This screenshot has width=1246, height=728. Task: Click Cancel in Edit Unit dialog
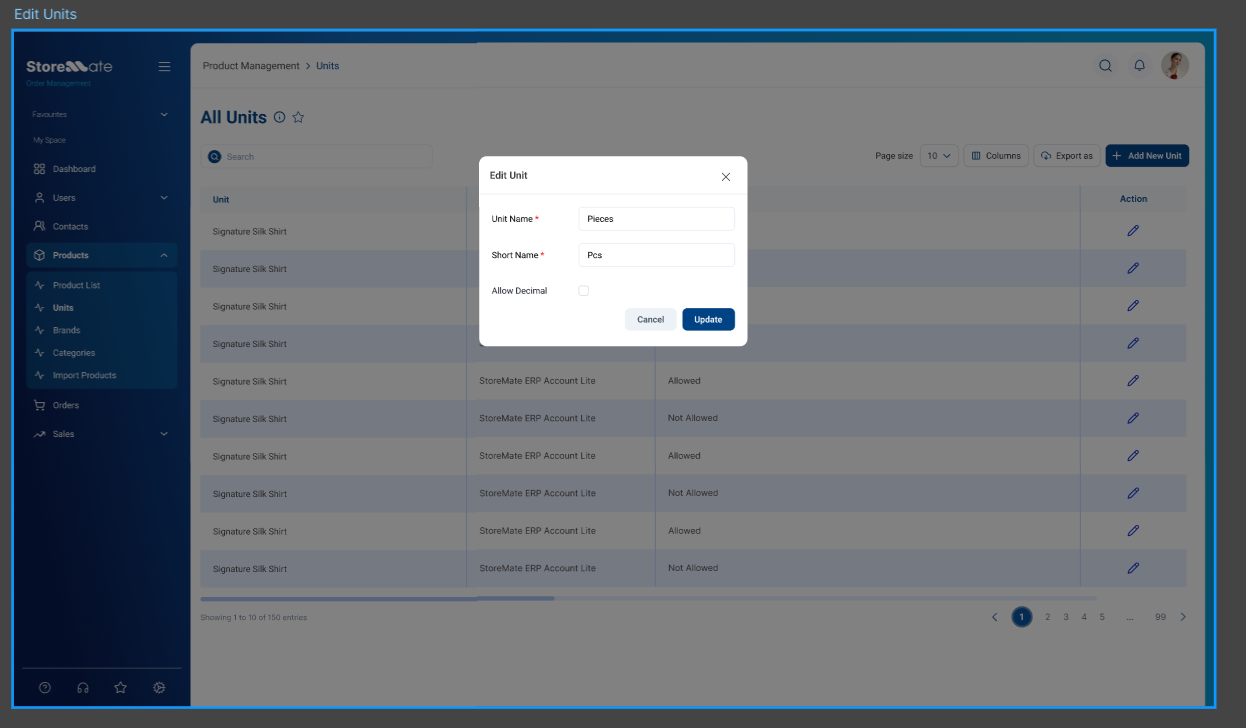(x=650, y=319)
